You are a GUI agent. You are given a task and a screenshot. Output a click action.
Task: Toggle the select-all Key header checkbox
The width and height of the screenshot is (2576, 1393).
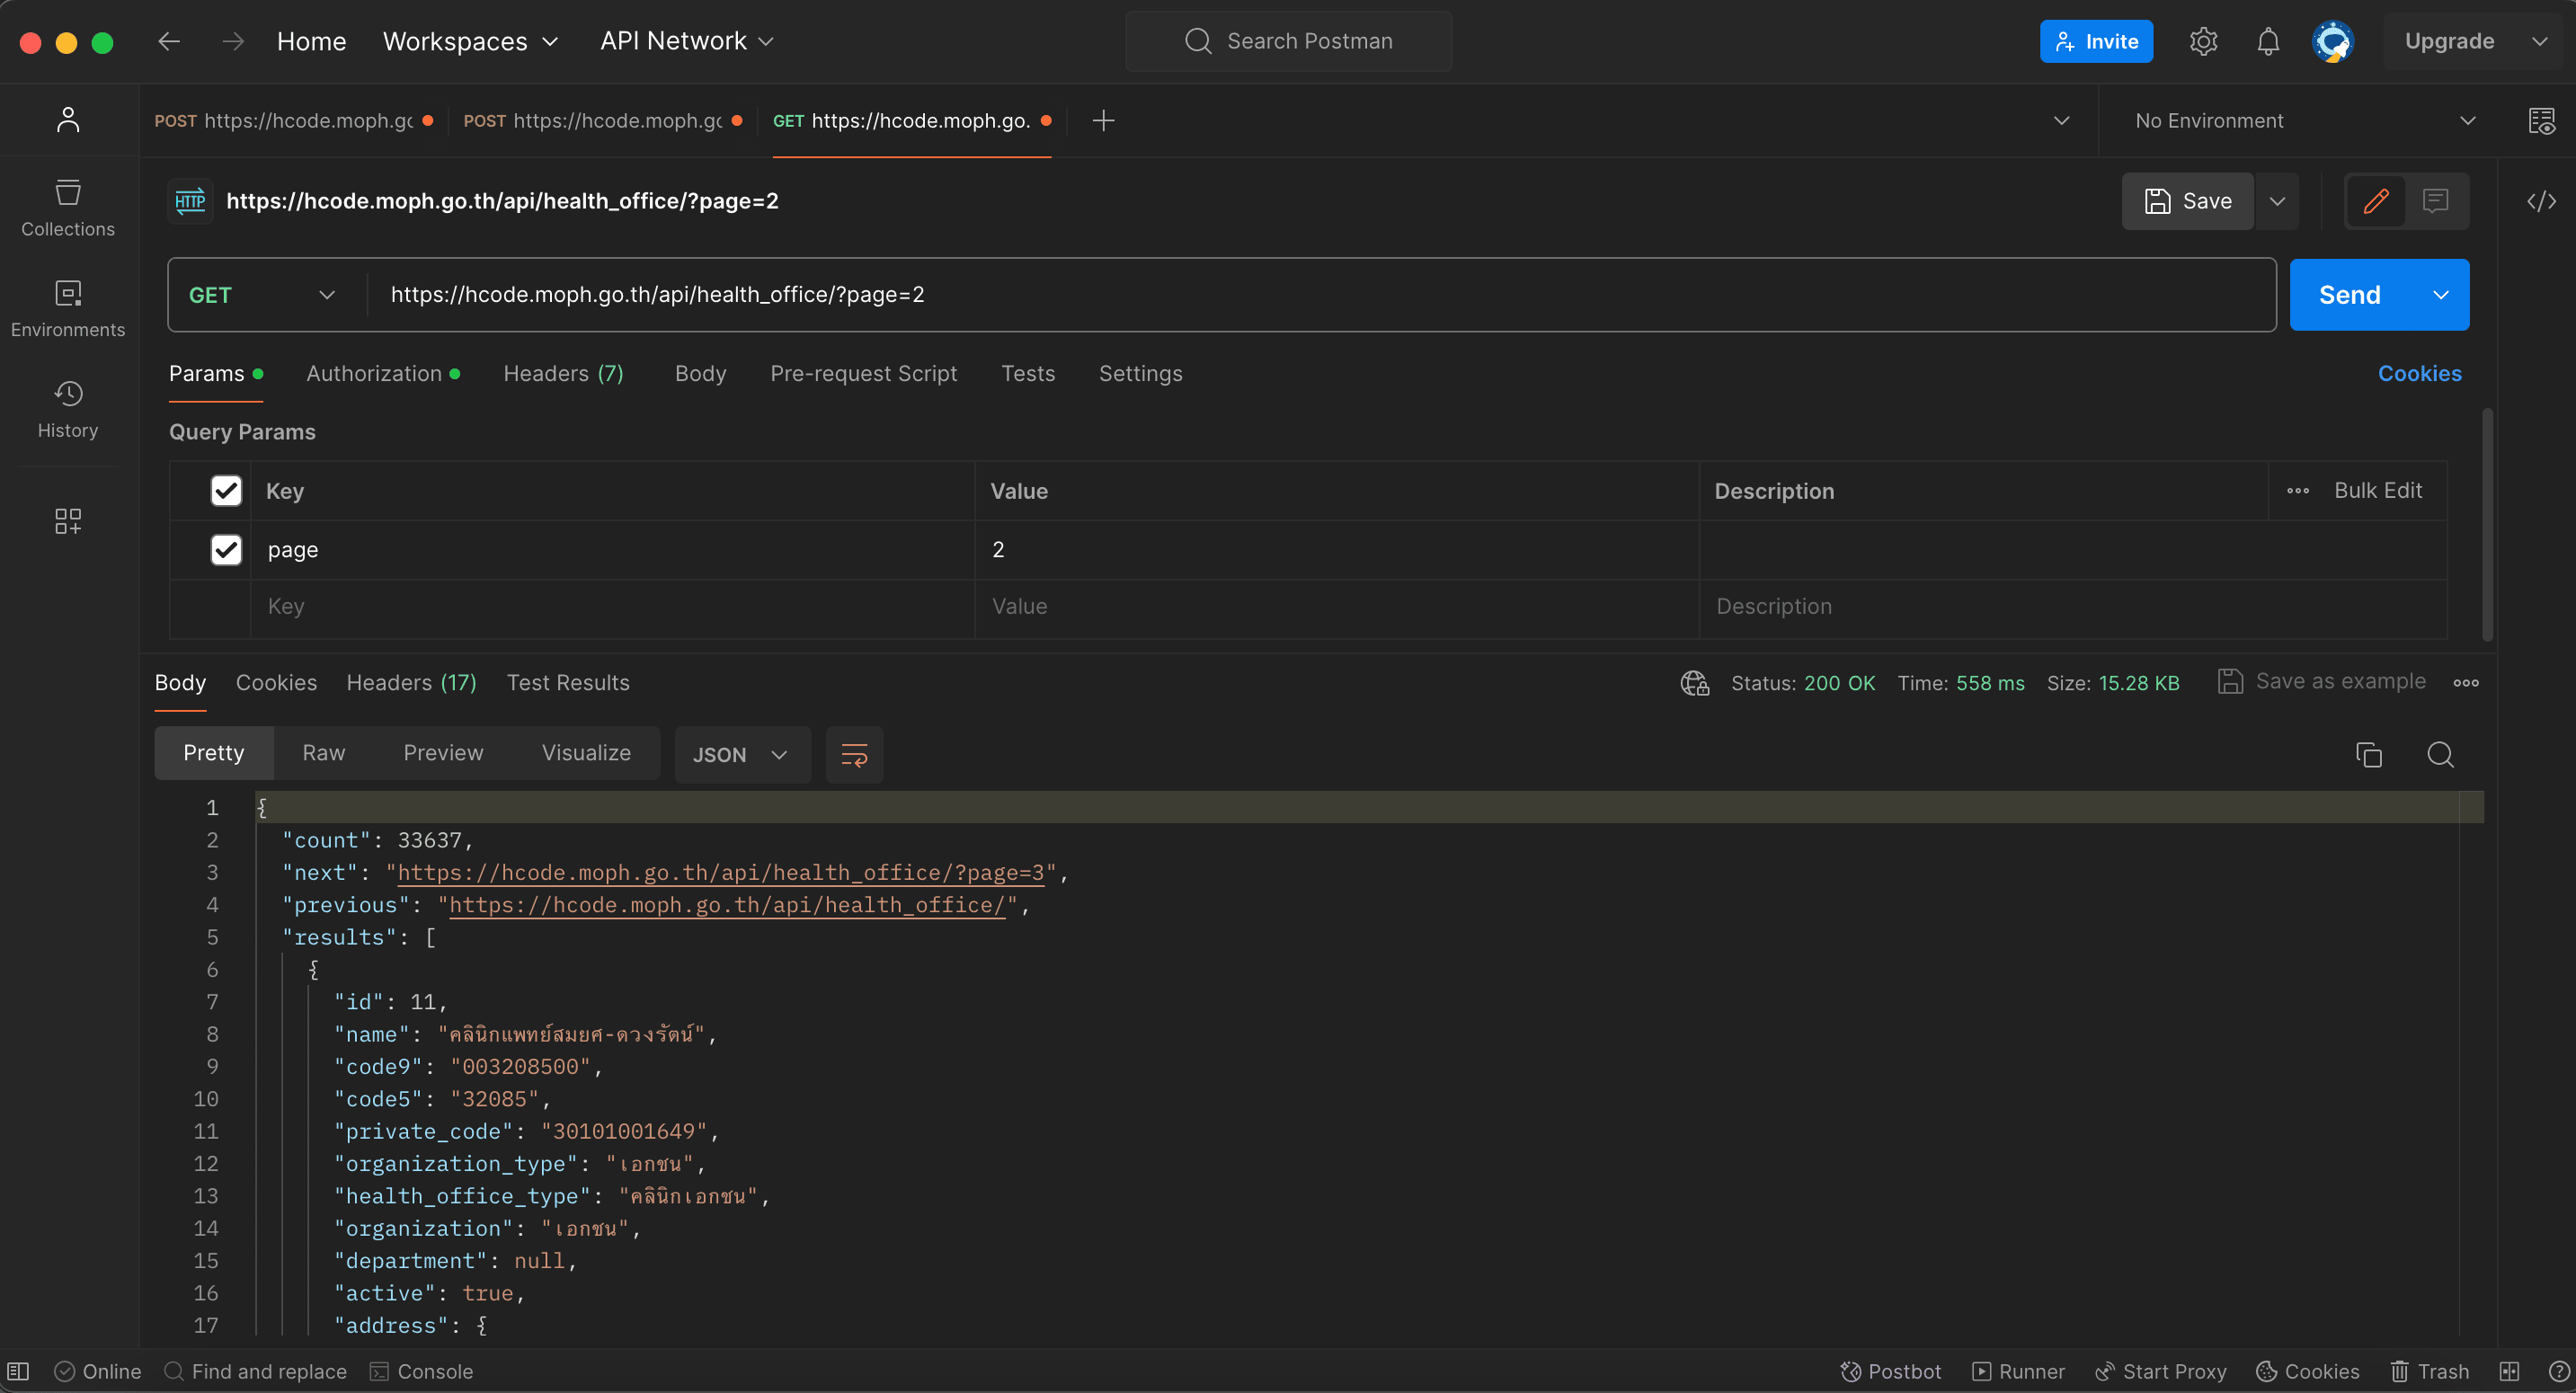click(x=226, y=491)
